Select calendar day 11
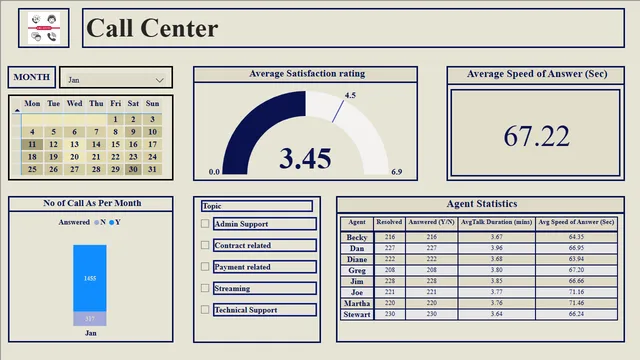The image size is (640, 360). [32, 144]
